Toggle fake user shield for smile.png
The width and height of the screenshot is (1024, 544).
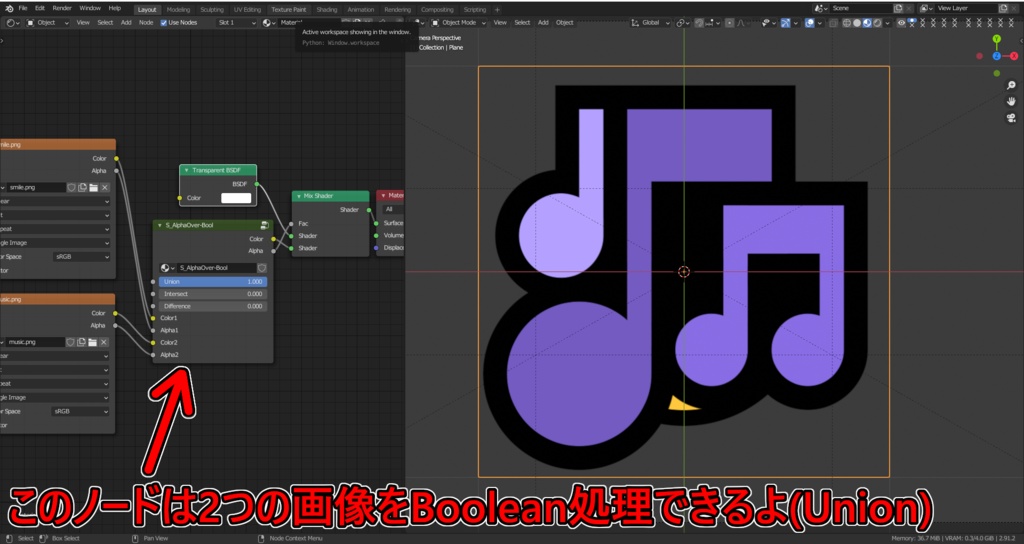click(x=71, y=187)
